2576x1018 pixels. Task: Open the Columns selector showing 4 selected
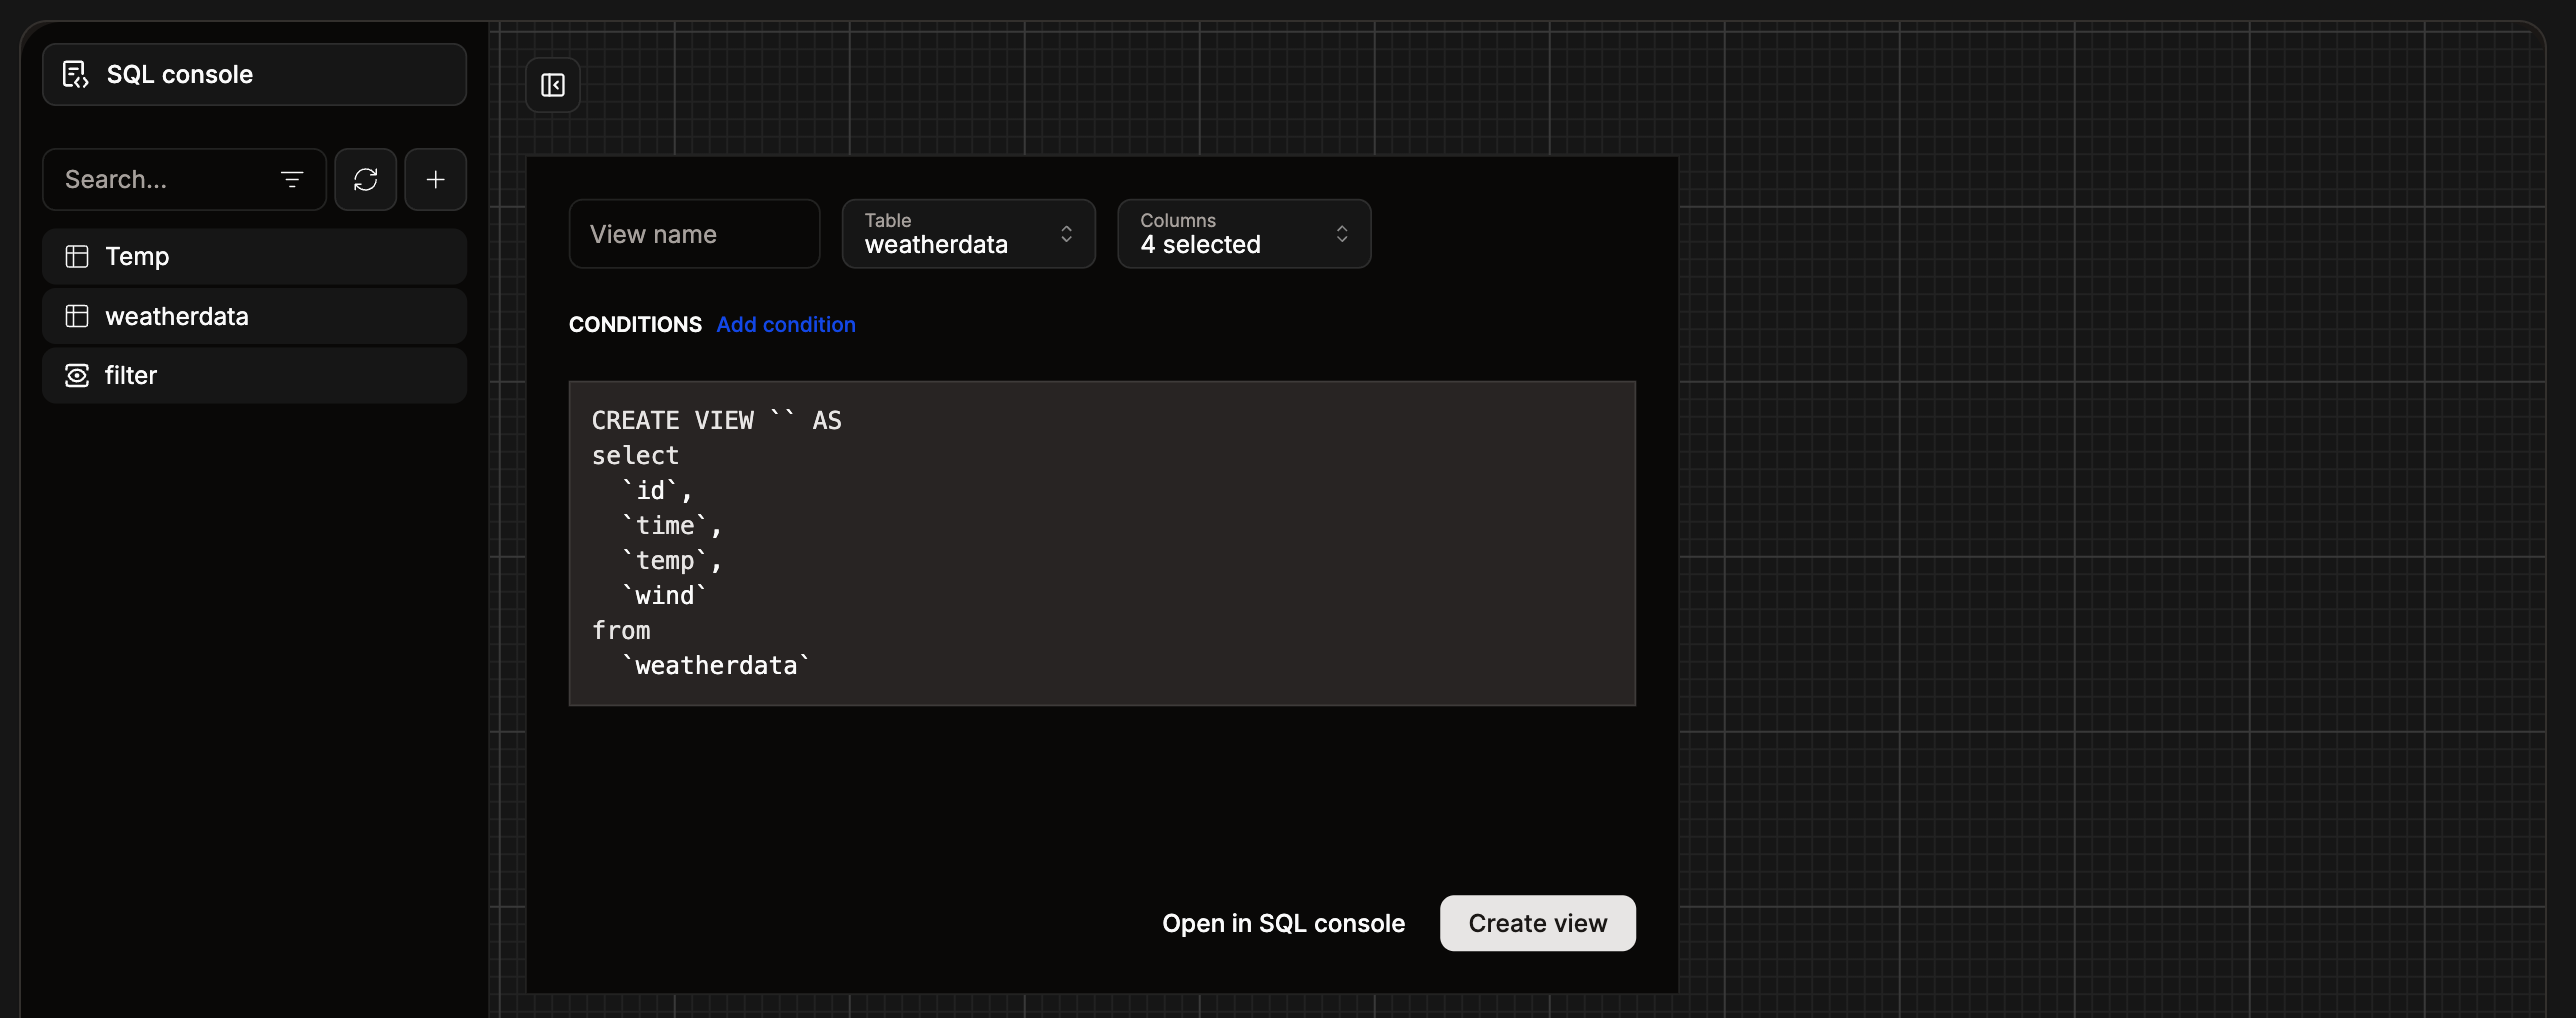pos(1243,234)
